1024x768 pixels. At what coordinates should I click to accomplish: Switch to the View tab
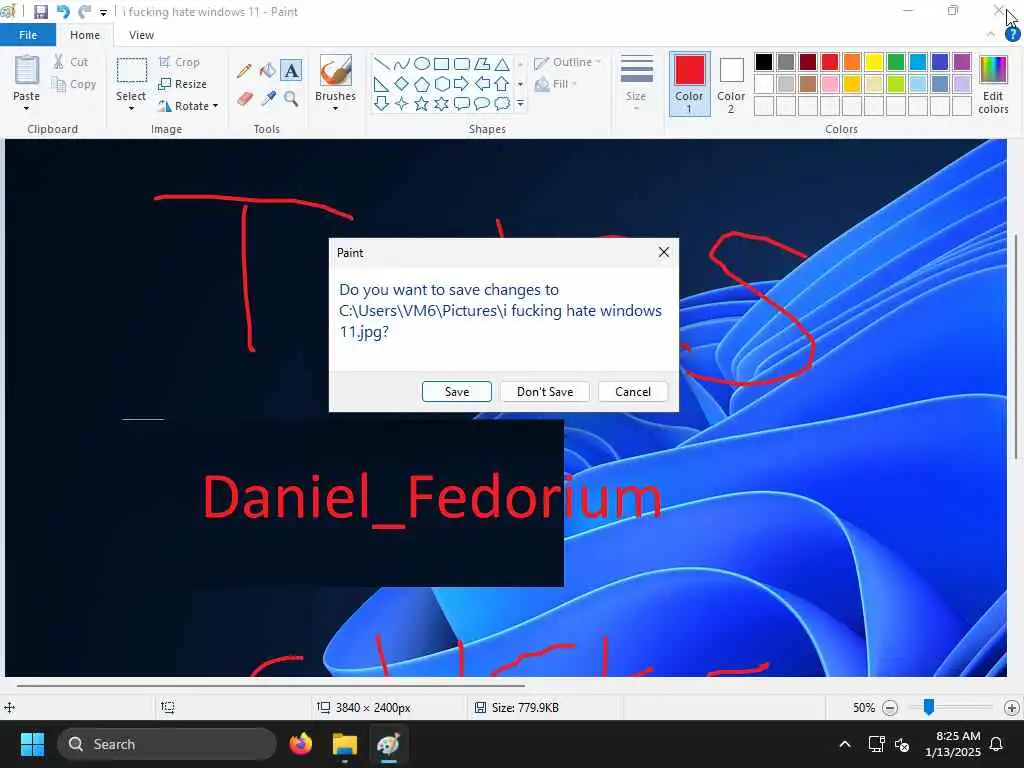(x=141, y=35)
